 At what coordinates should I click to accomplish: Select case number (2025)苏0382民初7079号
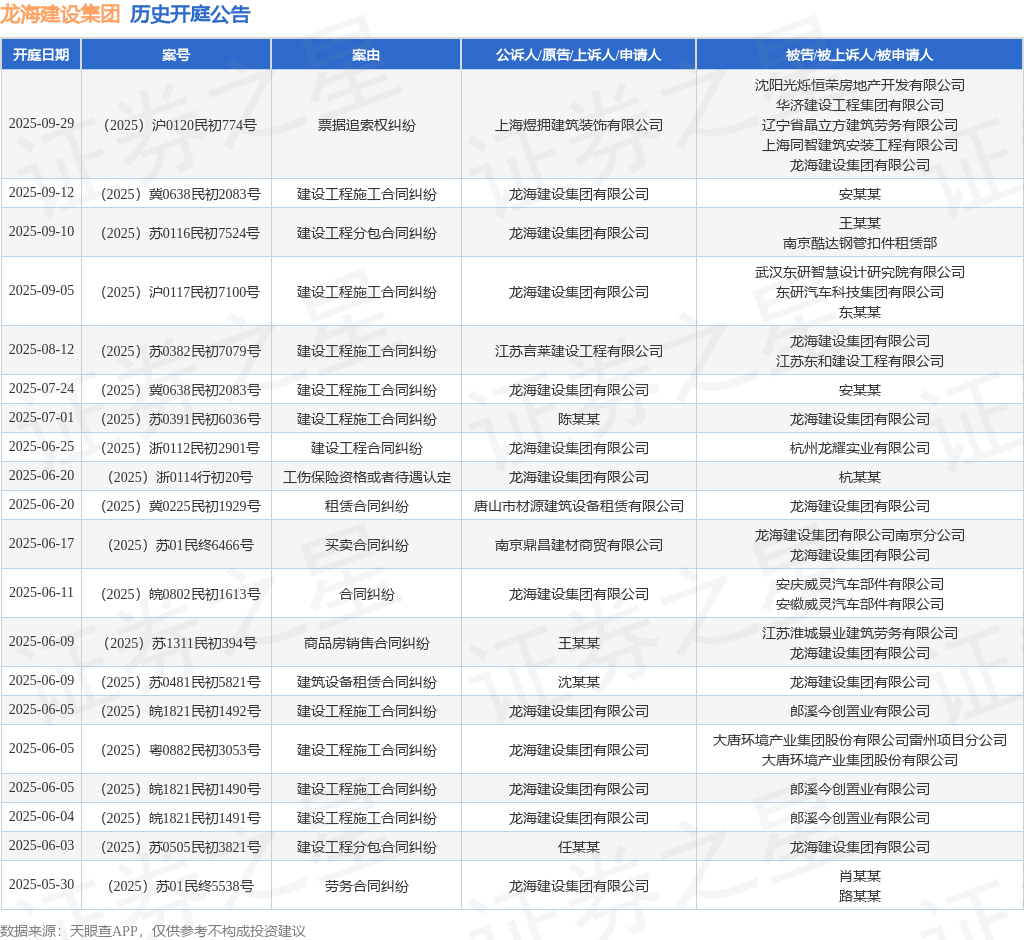coord(180,351)
